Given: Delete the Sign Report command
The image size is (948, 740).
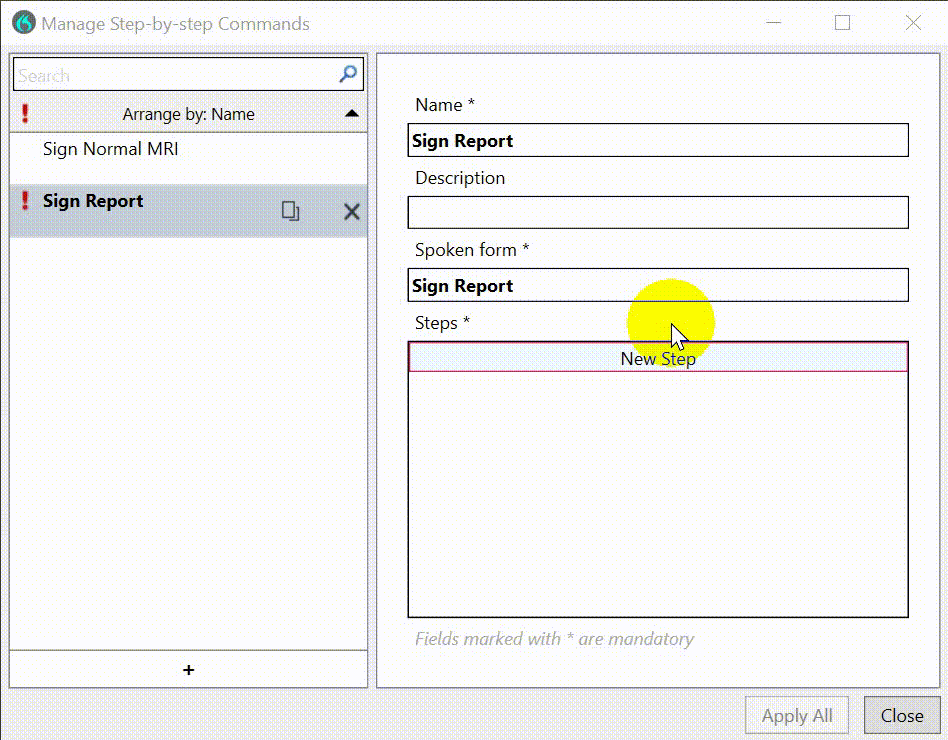Looking at the screenshot, I should (x=352, y=211).
